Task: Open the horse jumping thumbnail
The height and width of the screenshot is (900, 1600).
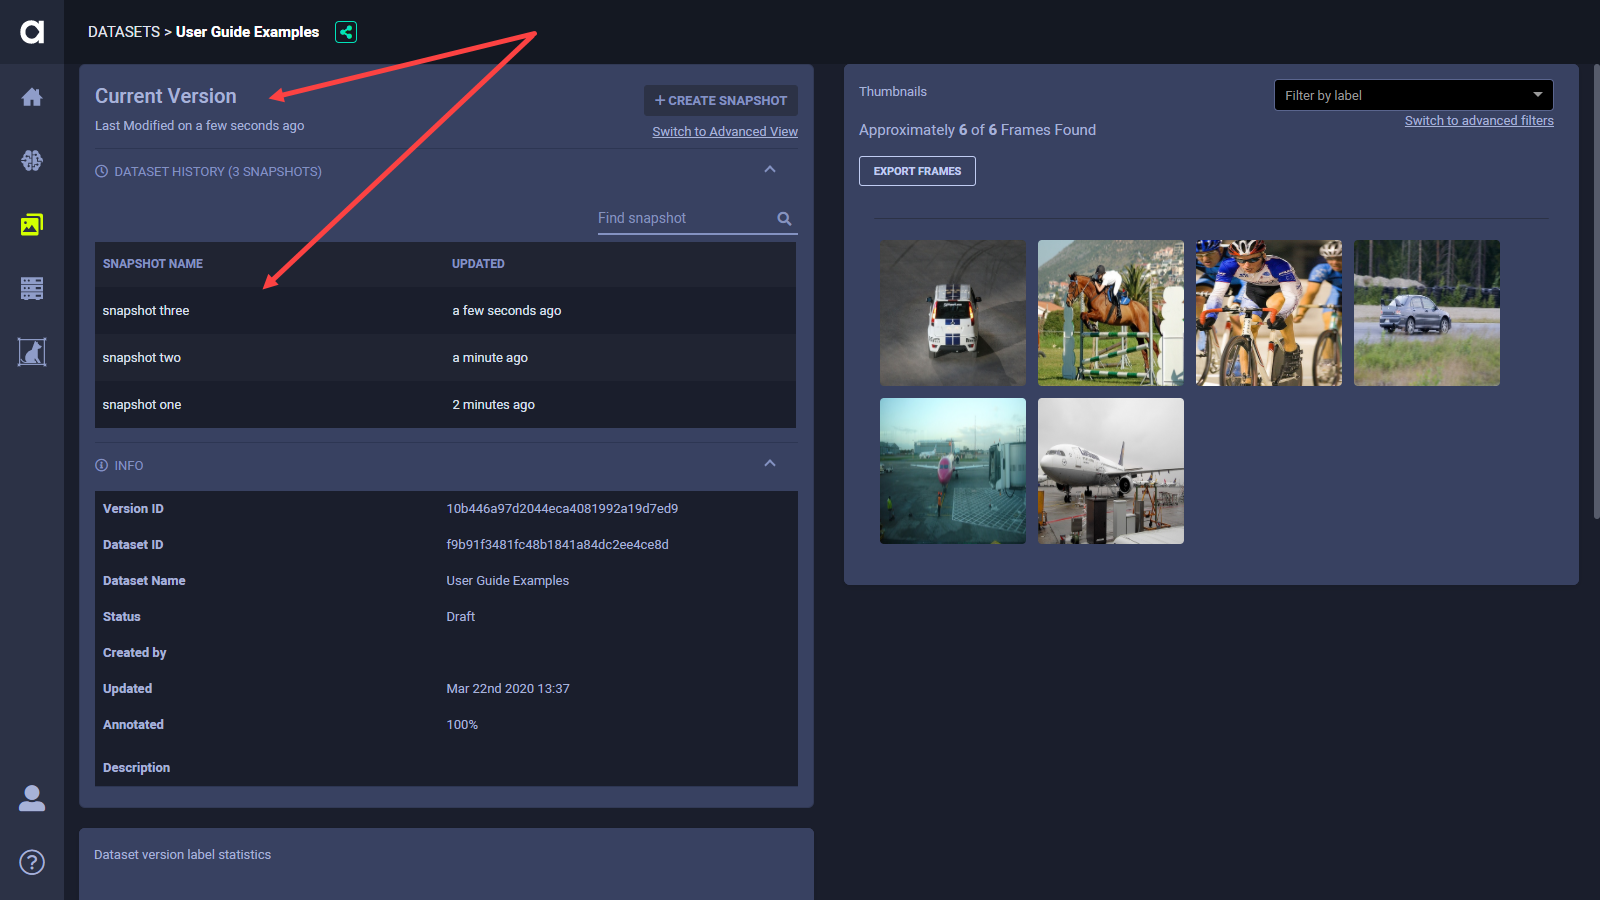Action: click(1110, 313)
